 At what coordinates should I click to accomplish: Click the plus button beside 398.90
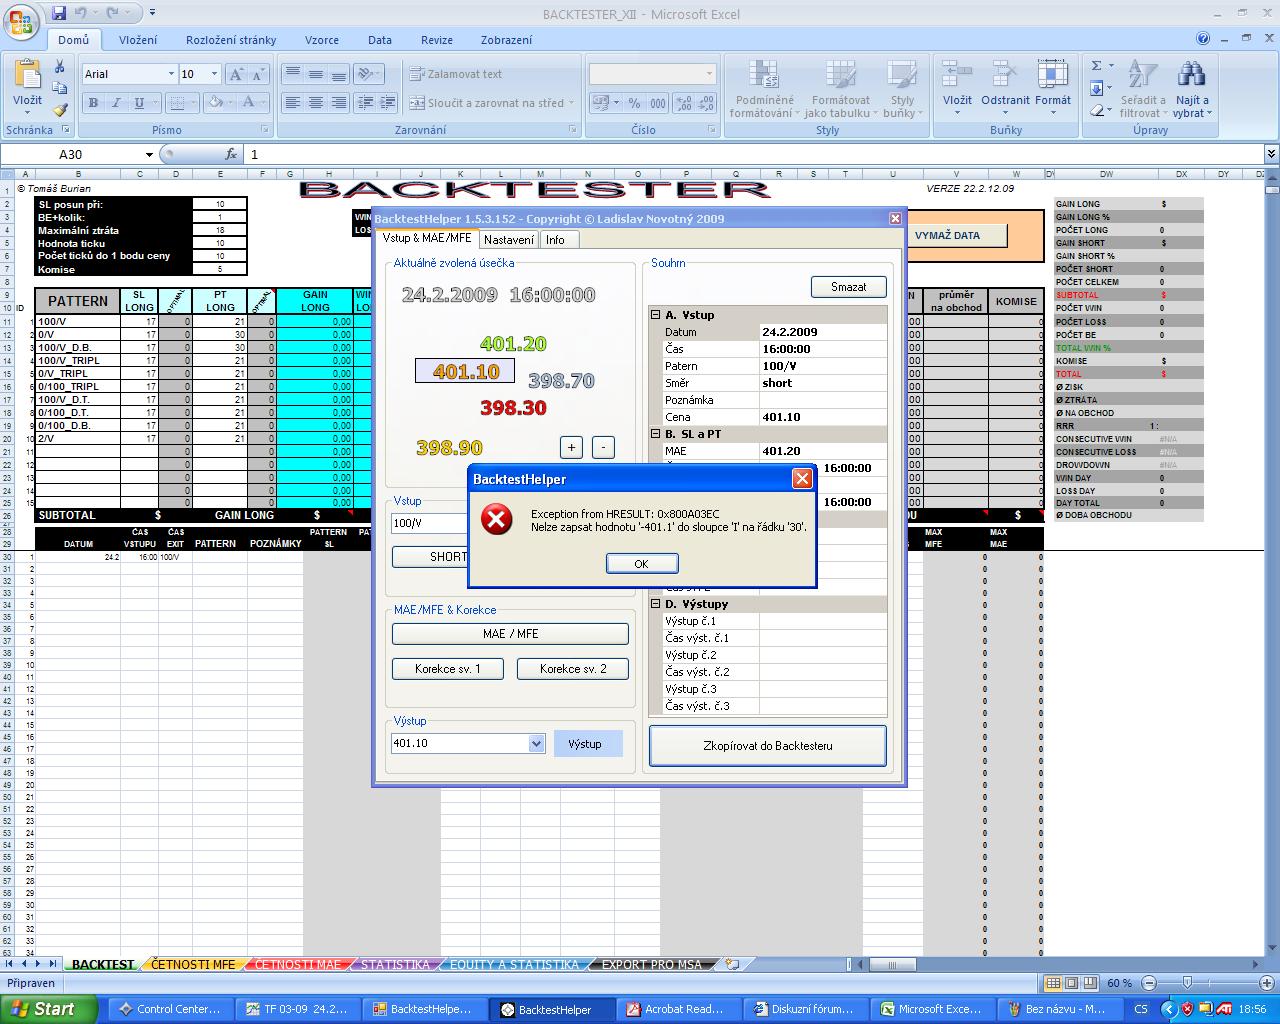(x=571, y=447)
